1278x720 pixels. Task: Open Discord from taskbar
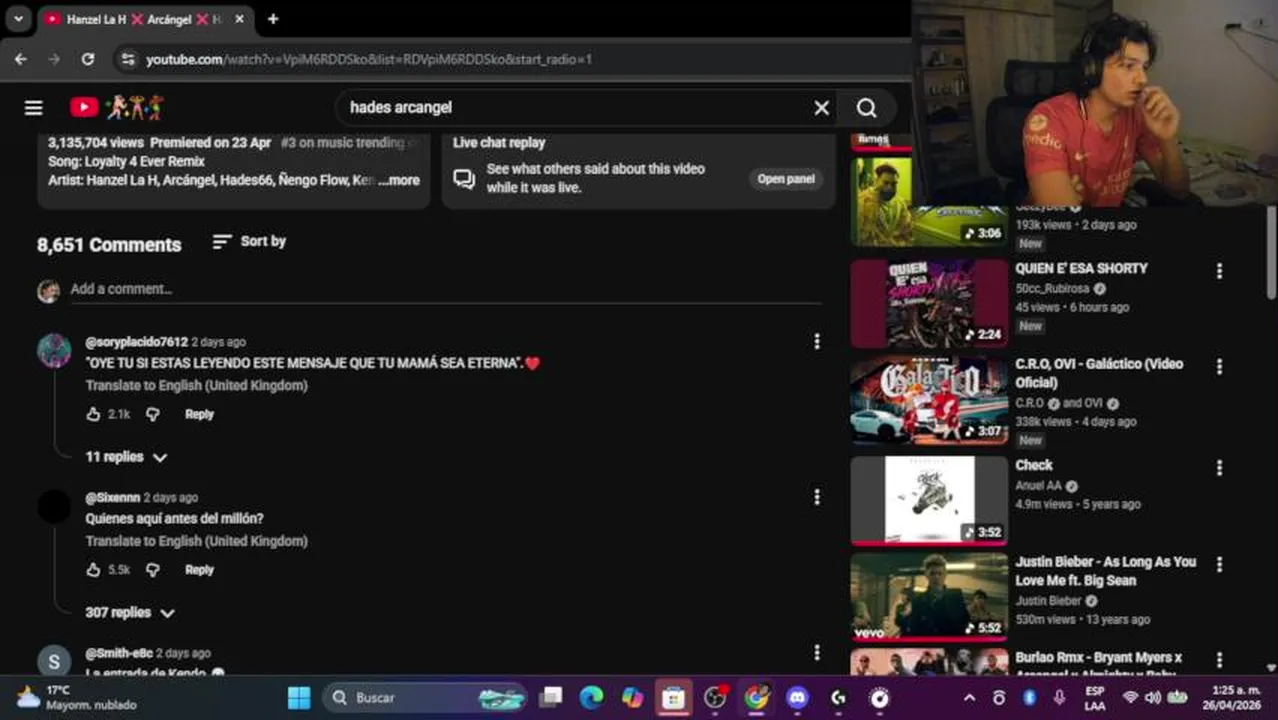(x=797, y=697)
